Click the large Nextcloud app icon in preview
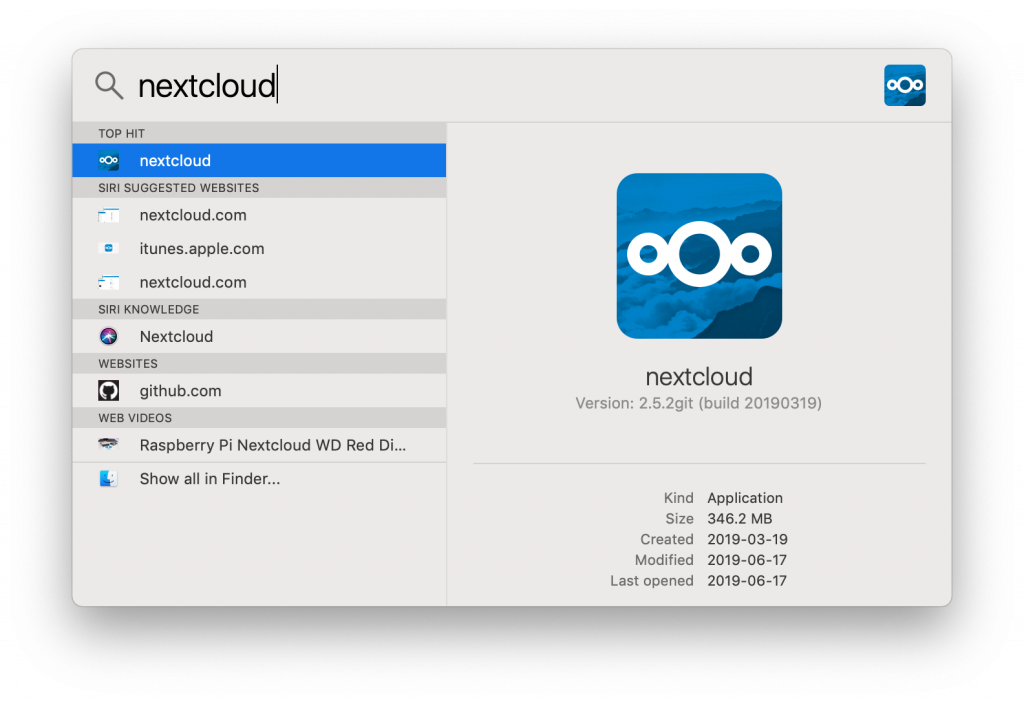This screenshot has width=1024, height=702. (x=699, y=256)
